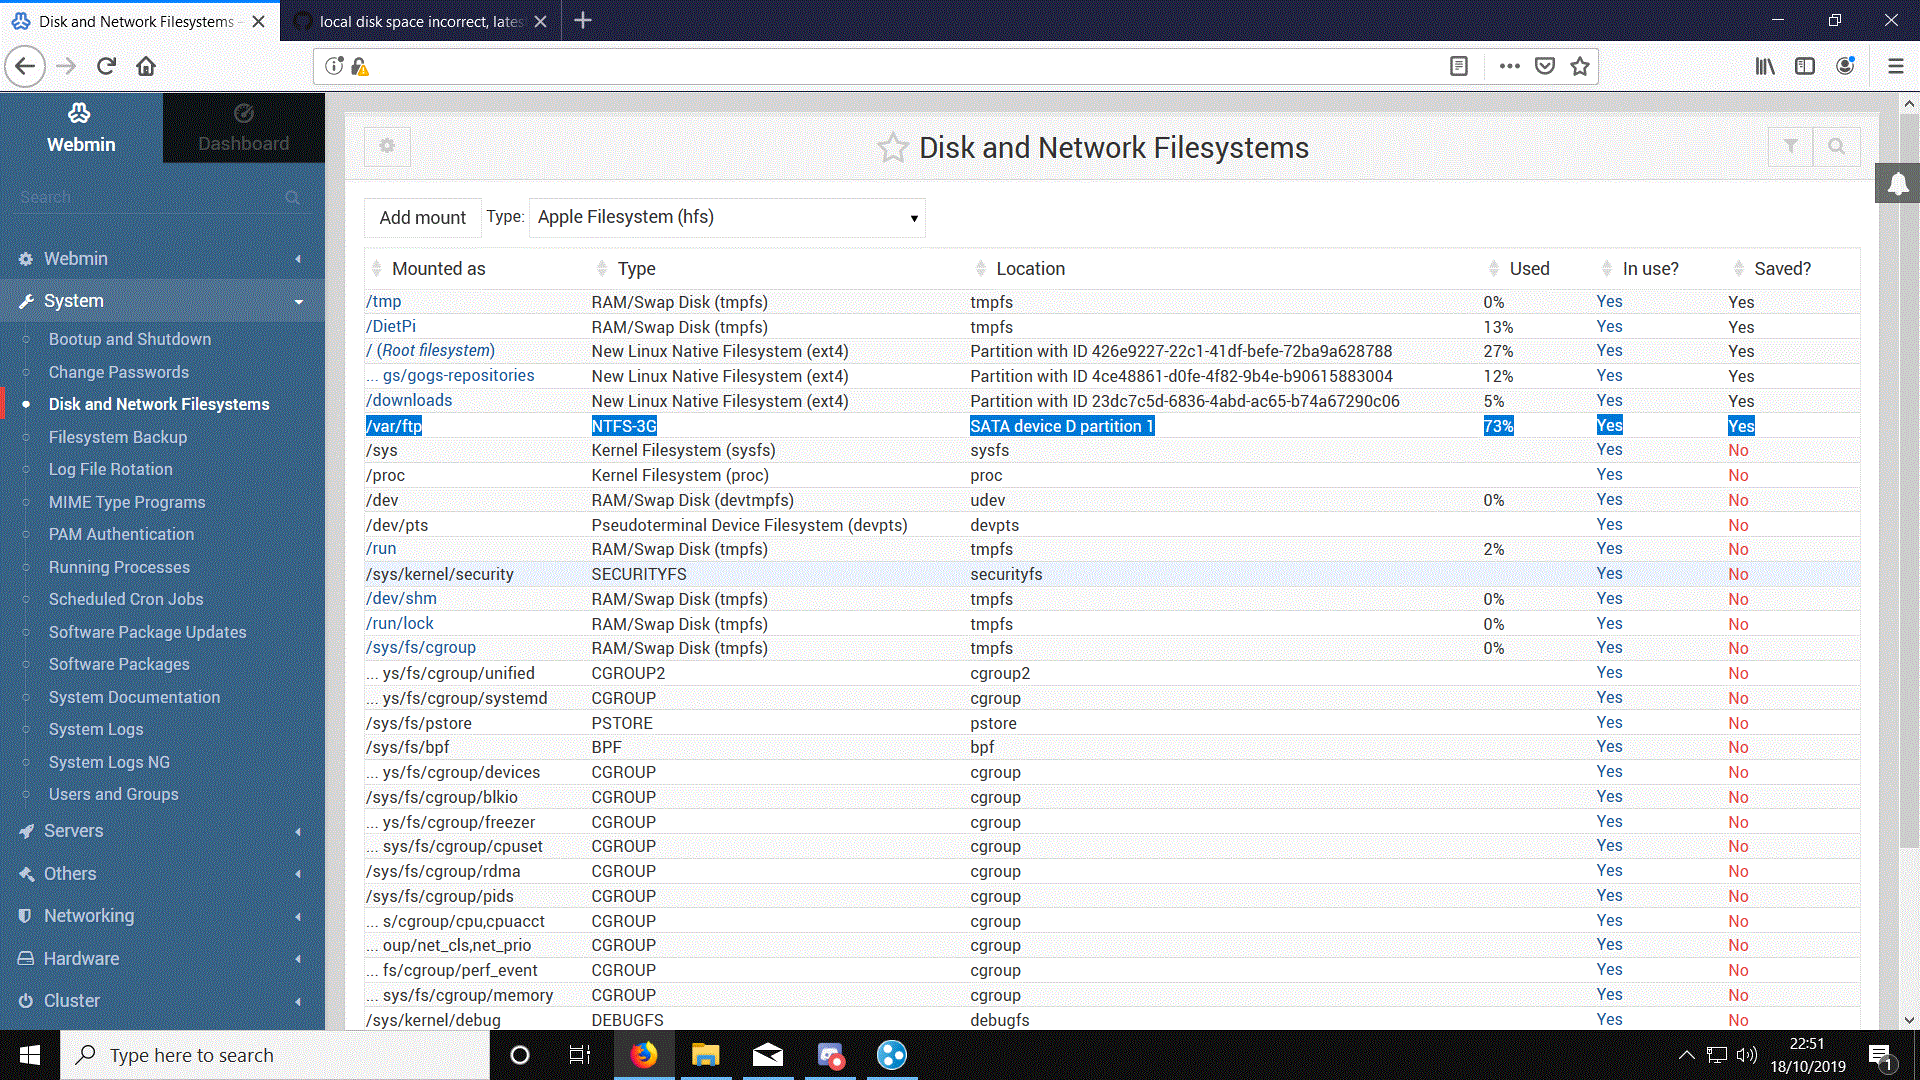Bookmark this page star icon

1580,66
